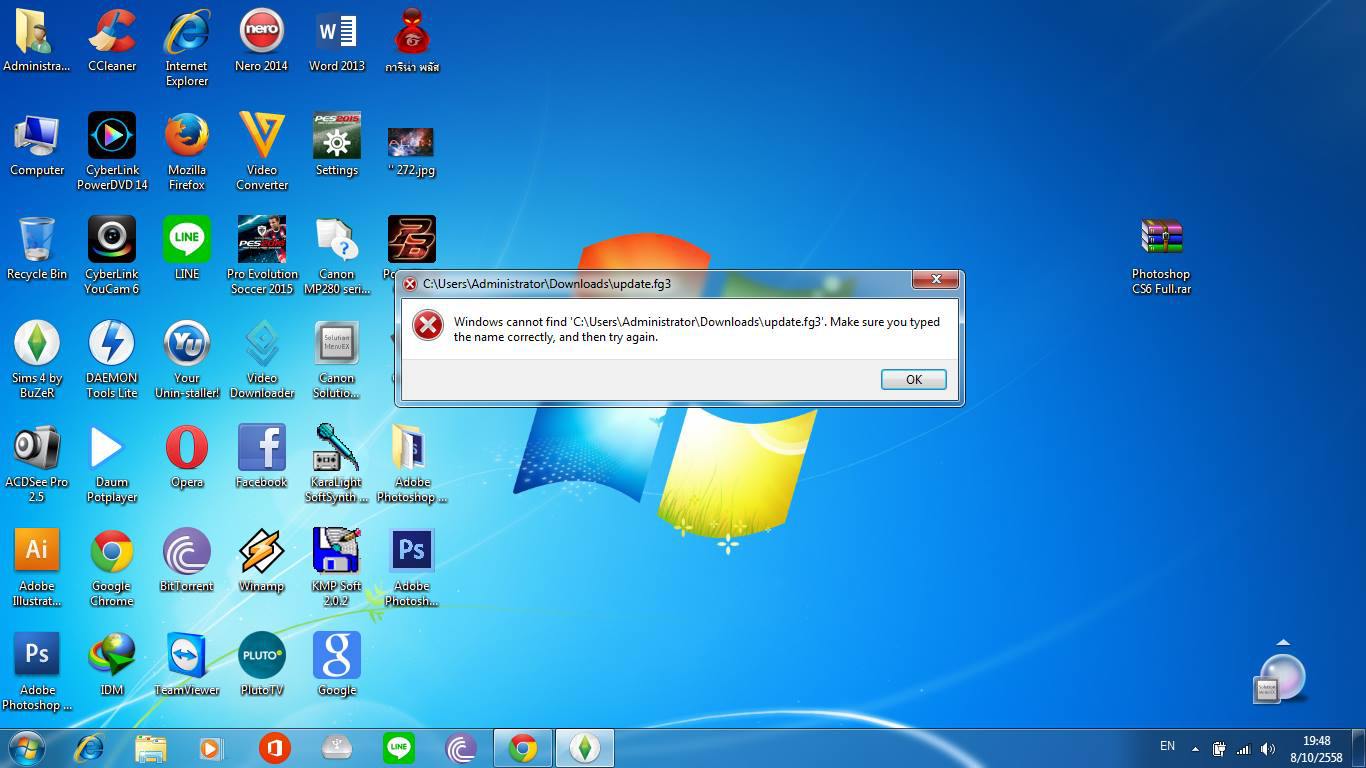Select Mozilla Firefox desktop icon
This screenshot has width=1366, height=768.
[x=187, y=152]
